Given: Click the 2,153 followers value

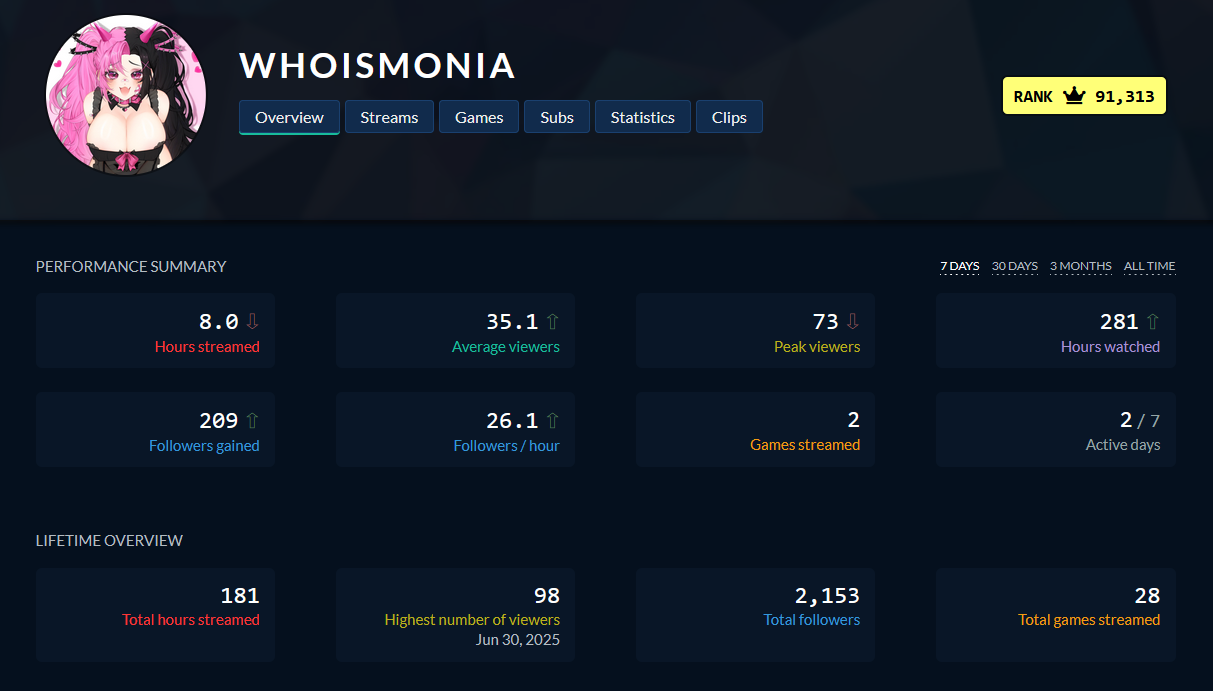Looking at the screenshot, I should (x=827, y=596).
